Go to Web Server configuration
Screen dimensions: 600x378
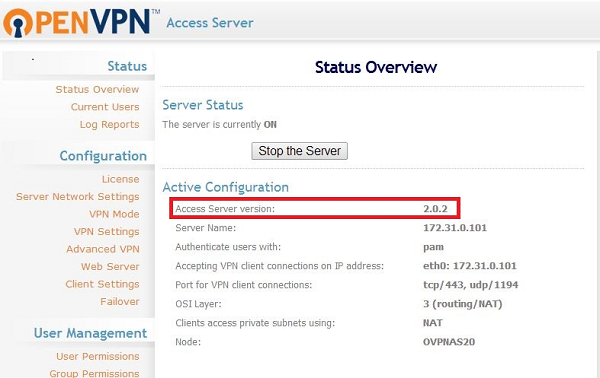(x=110, y=267)
